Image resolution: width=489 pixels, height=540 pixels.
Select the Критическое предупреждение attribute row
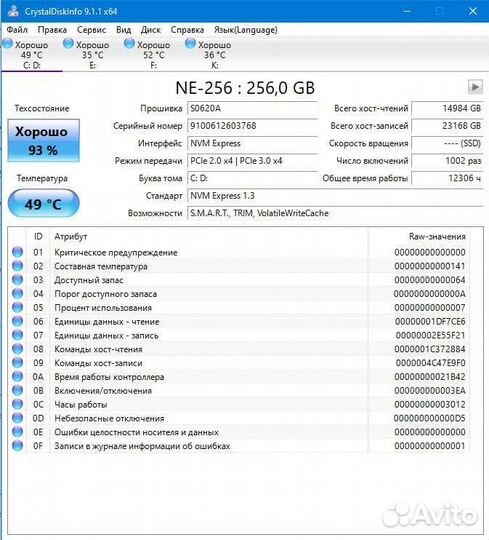(238, 252)
